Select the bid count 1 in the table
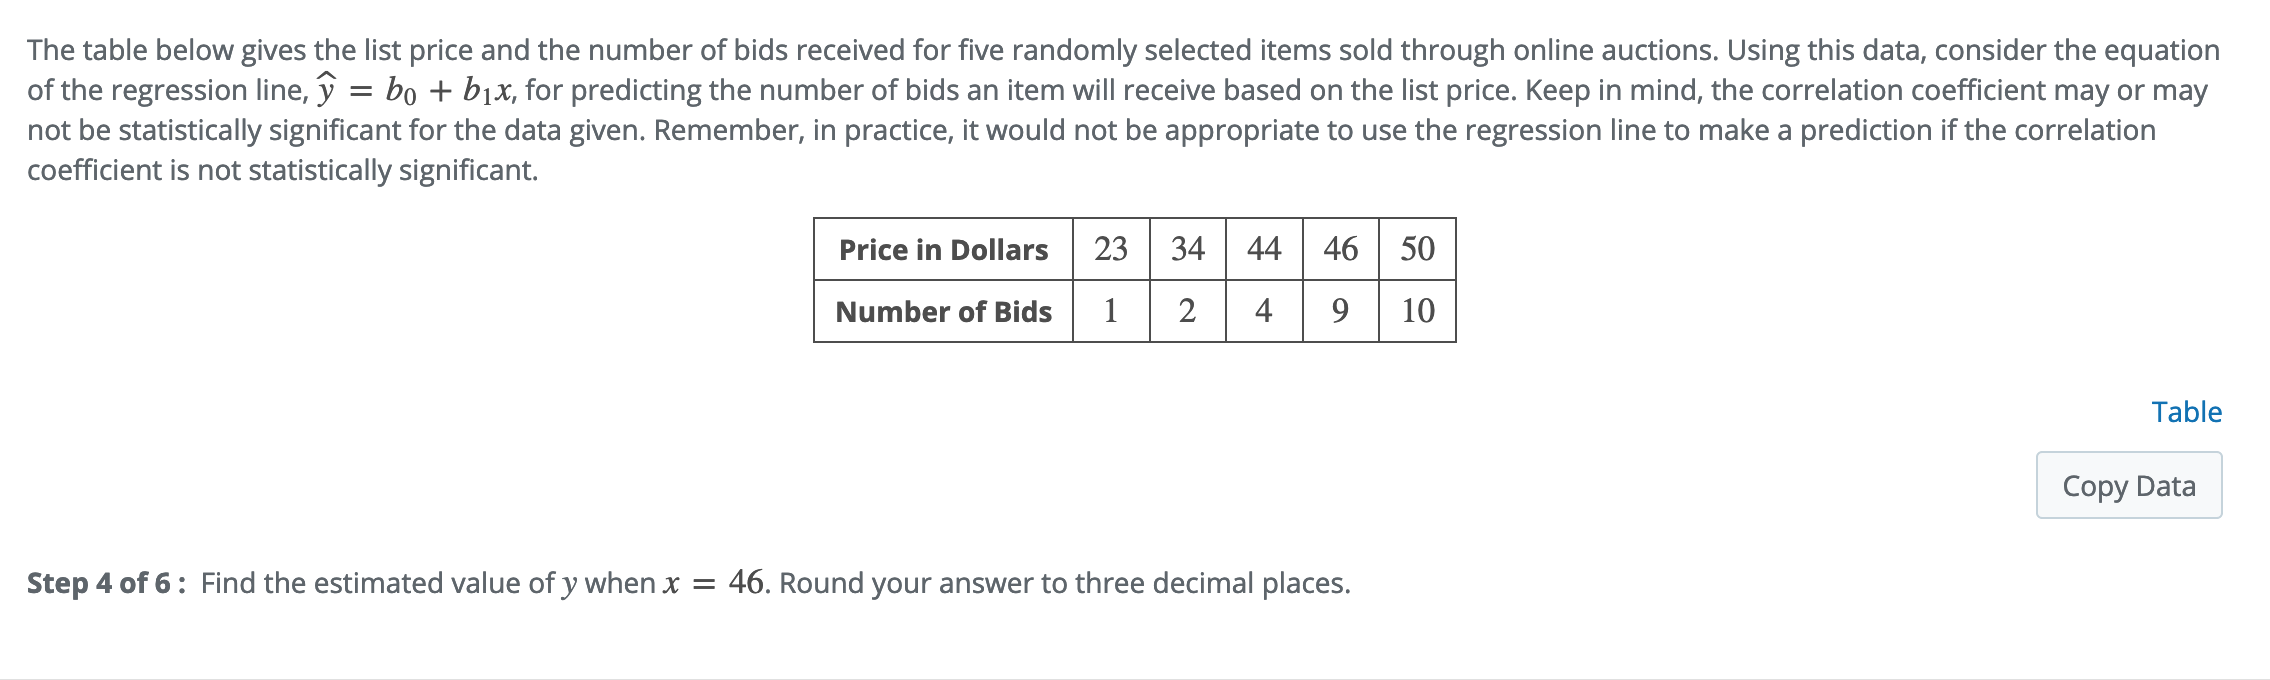The image size is (2270, 680). [1110, 312]
